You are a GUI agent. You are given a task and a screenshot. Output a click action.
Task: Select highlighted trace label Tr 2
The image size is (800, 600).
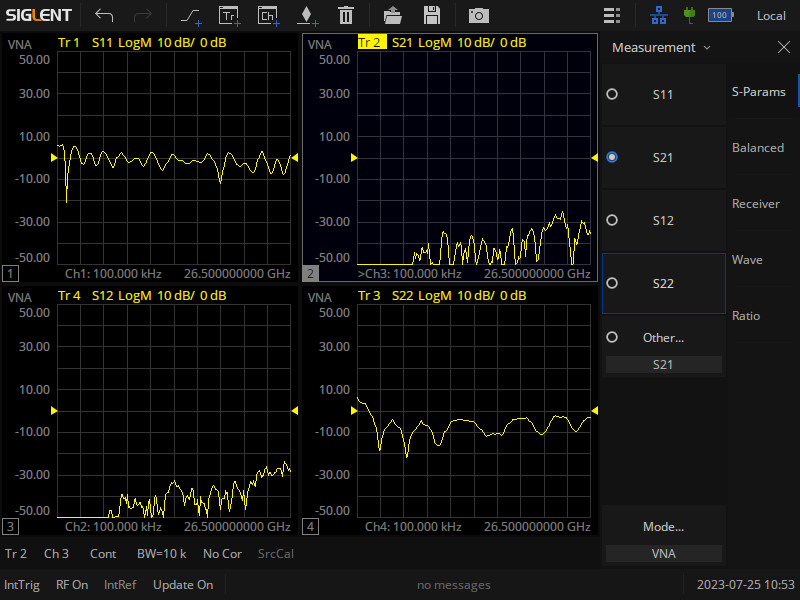point(372,42)
